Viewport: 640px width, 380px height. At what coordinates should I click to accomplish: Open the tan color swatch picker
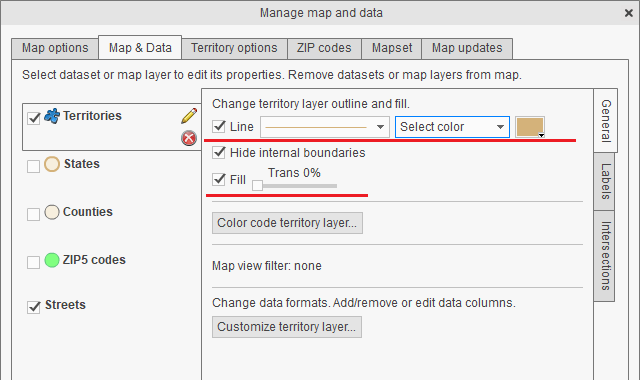[530, 127]
